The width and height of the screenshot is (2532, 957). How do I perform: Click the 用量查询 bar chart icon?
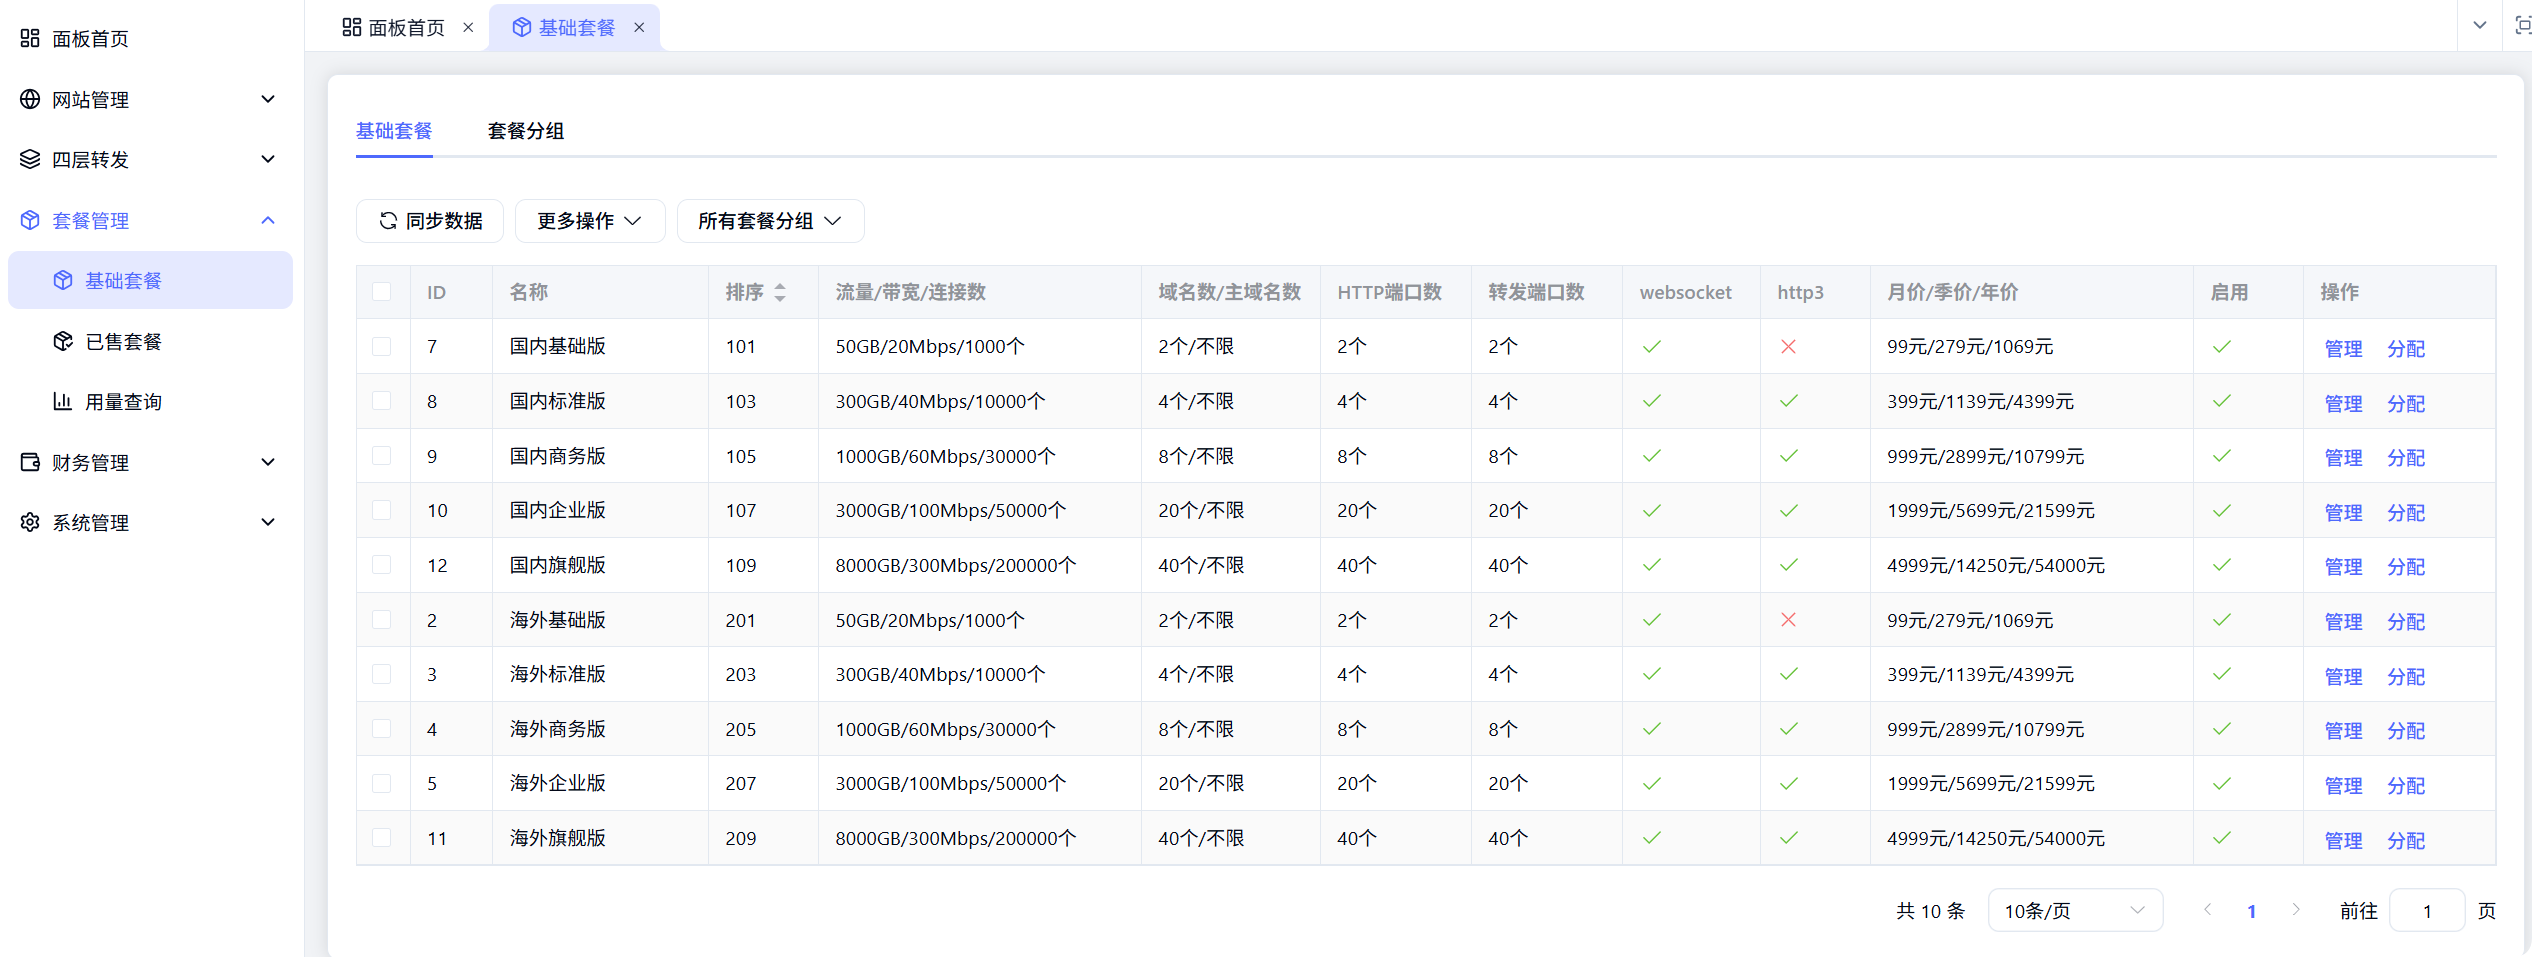point(63,401)
